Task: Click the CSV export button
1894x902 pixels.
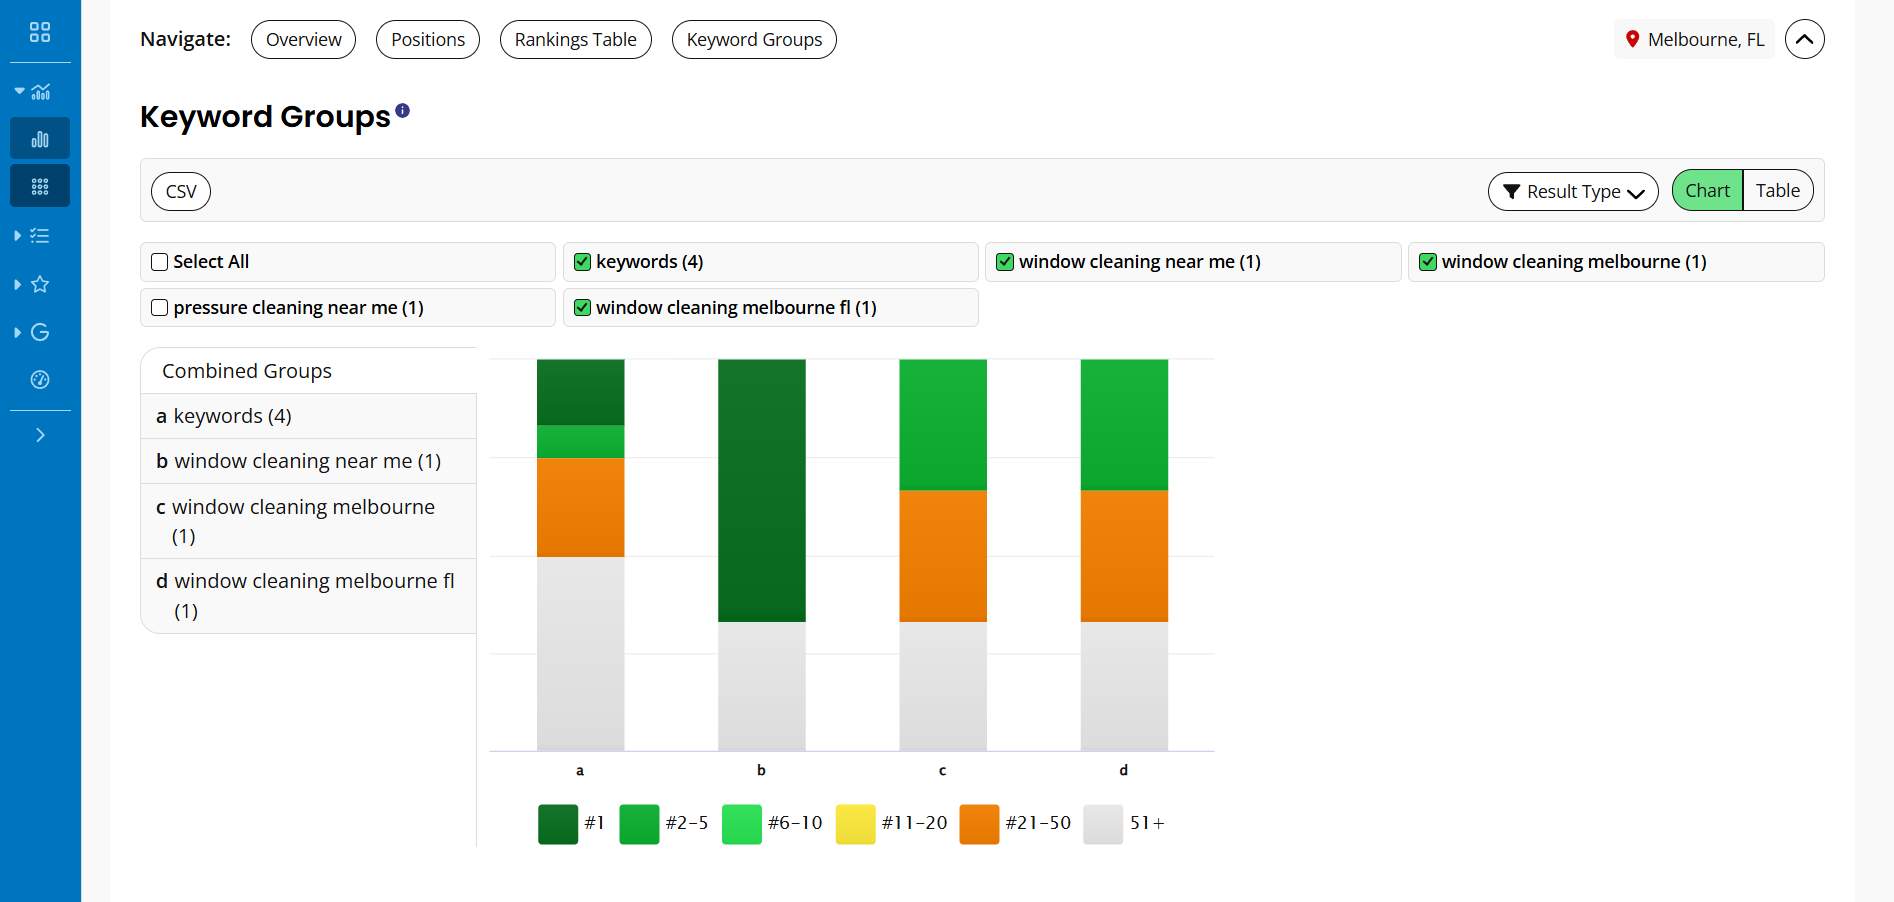Action: (181, 192)
